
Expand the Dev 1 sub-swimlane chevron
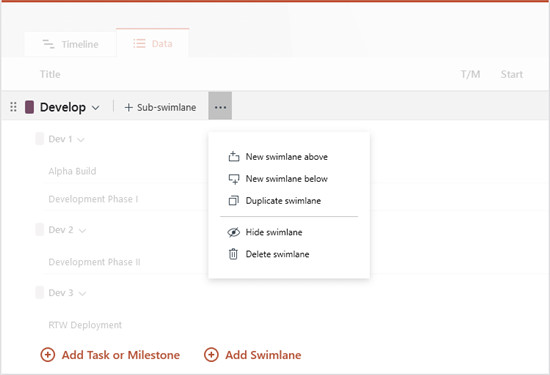(81, 140)
